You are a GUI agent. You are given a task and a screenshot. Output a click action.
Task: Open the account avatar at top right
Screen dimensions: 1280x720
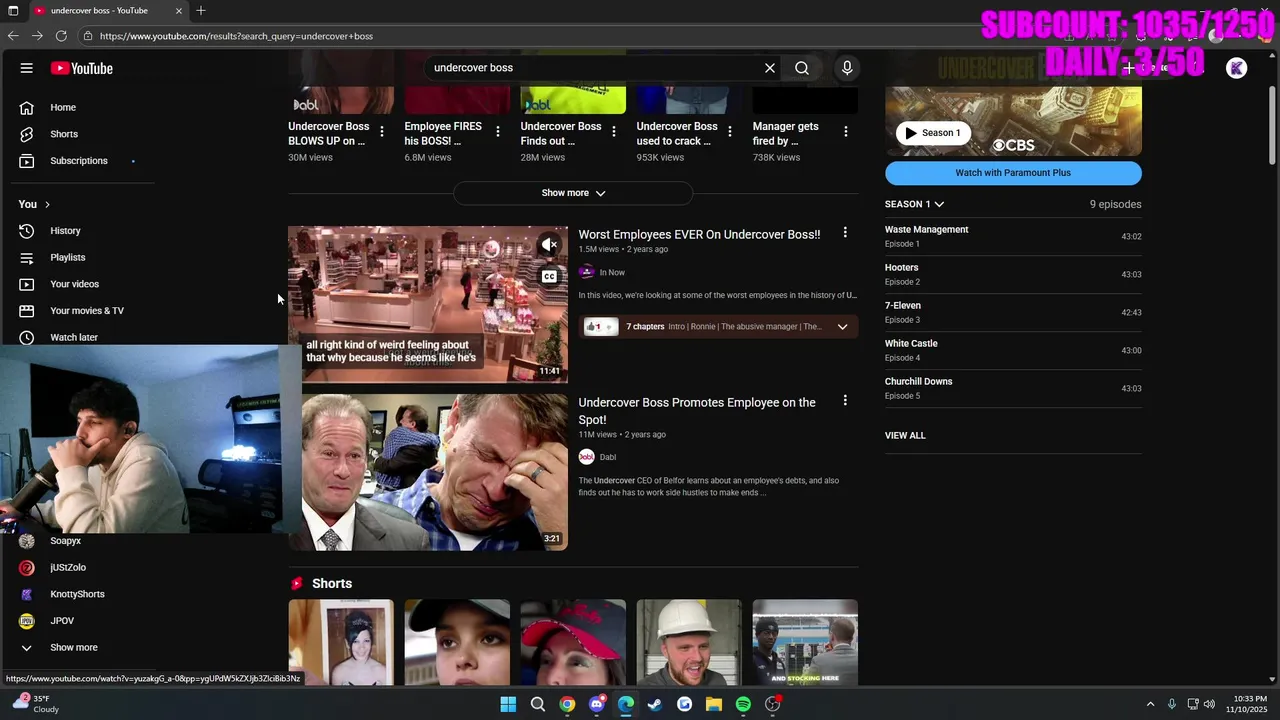click(1237, 68)
